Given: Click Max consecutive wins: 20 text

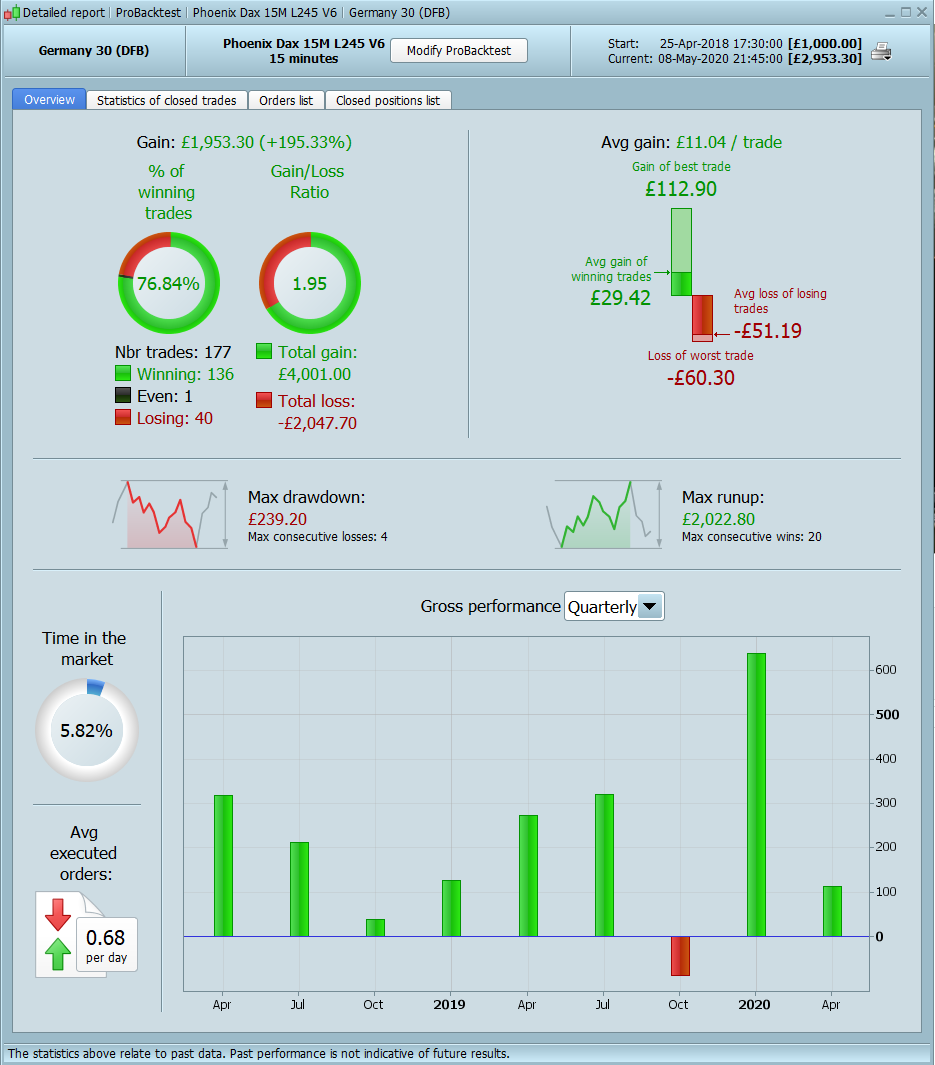Looking at the screenshot, I should tap(752, 537).
